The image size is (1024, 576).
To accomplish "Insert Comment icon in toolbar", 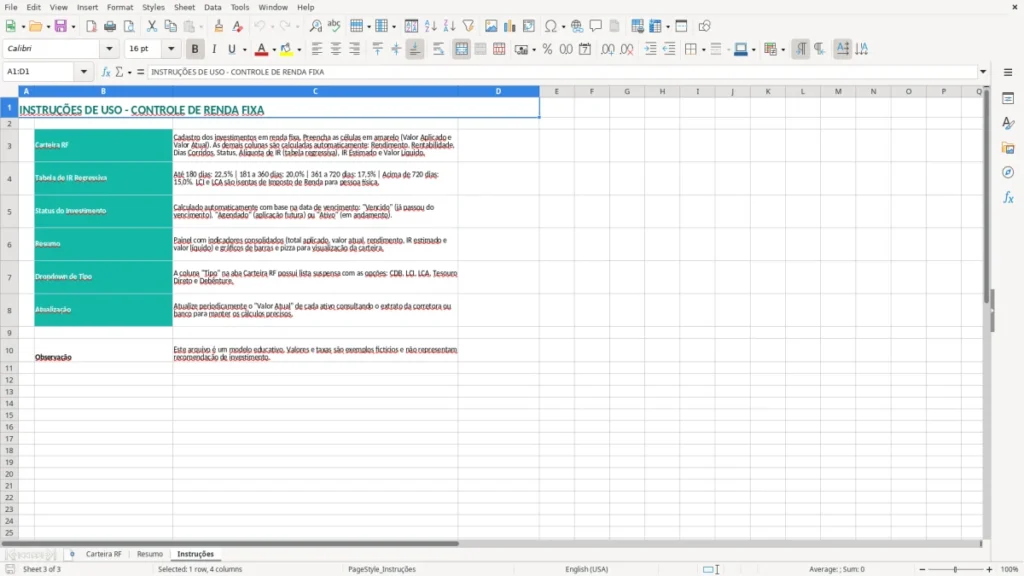I will click(596, 26).
